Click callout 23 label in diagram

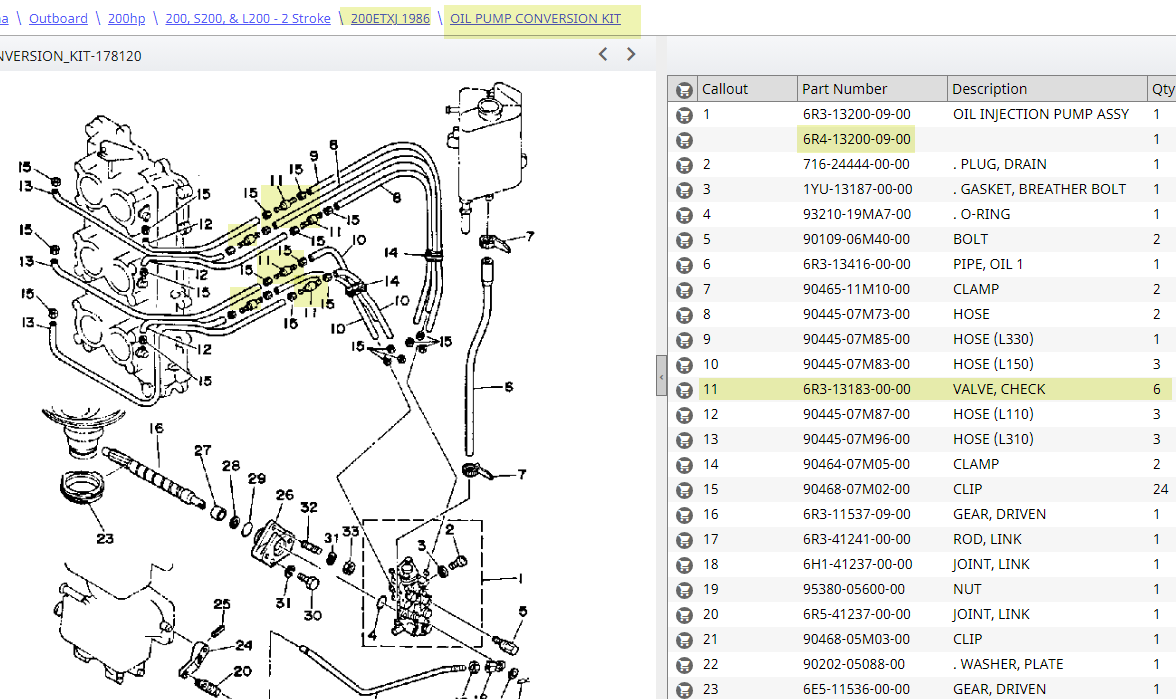105,538
